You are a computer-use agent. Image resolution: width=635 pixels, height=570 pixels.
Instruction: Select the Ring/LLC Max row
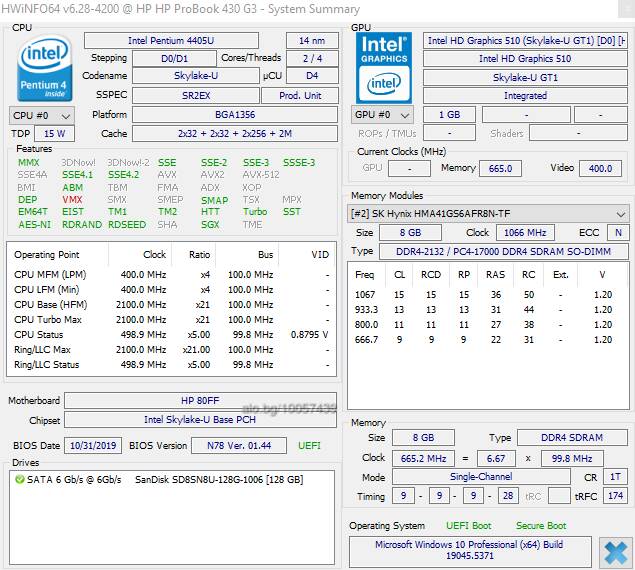pos(171,350)
